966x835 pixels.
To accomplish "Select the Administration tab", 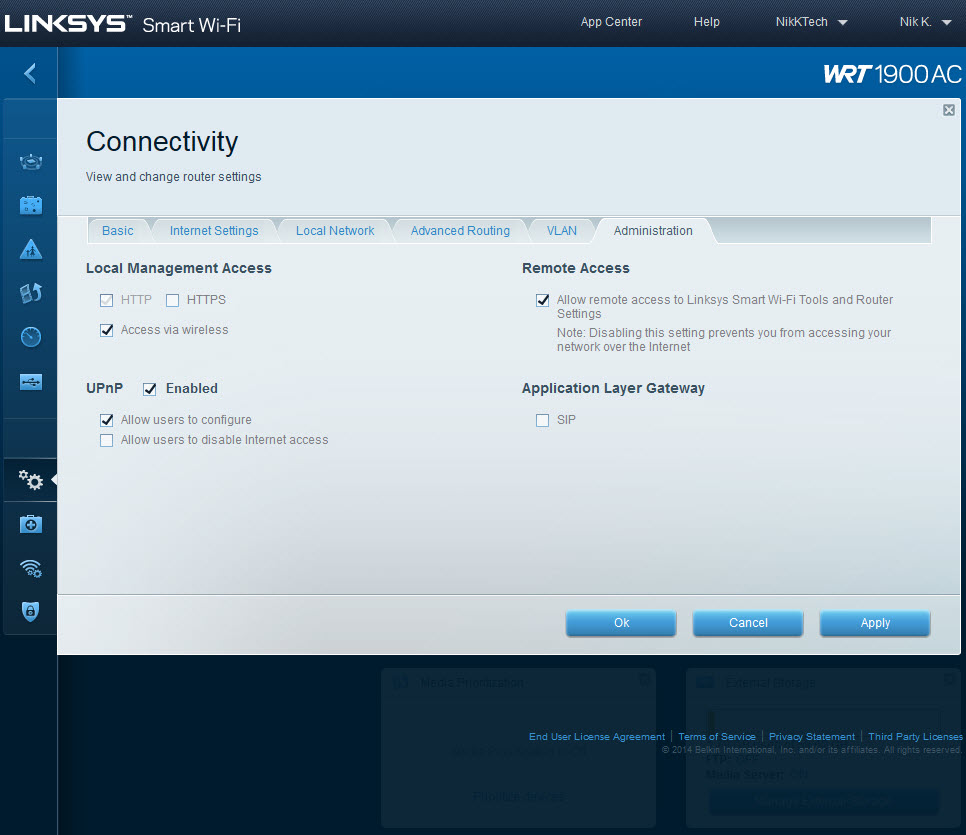I will [x=653, y=230].
